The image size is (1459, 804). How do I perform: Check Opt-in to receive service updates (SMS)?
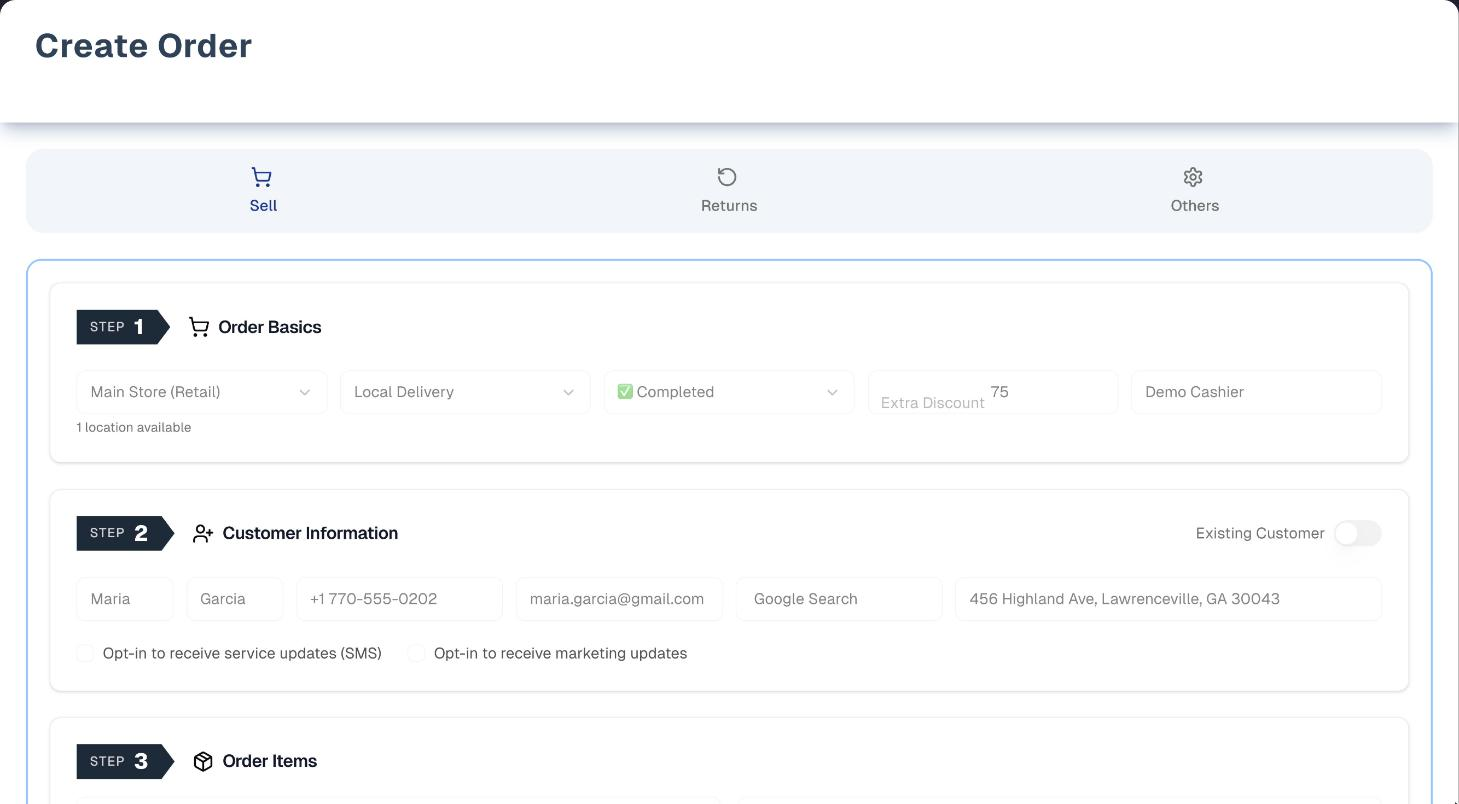85,654
